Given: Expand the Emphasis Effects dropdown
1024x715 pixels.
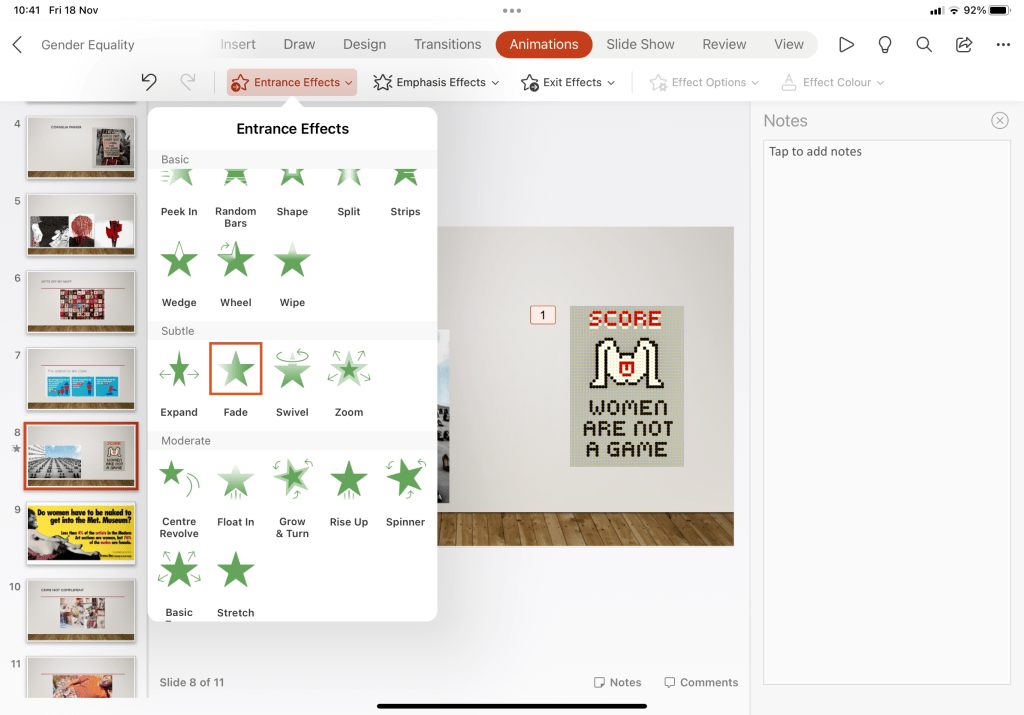Looking at the screenshot, I should (436, 82).
